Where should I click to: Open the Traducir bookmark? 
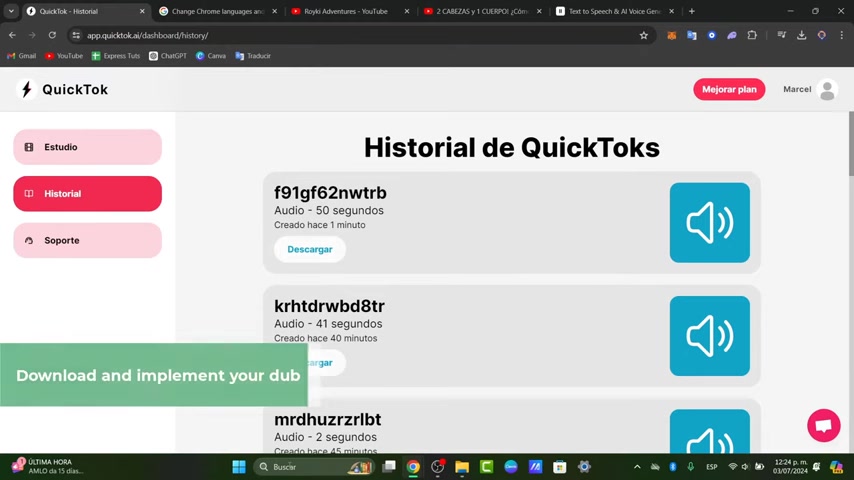[253, 56]
